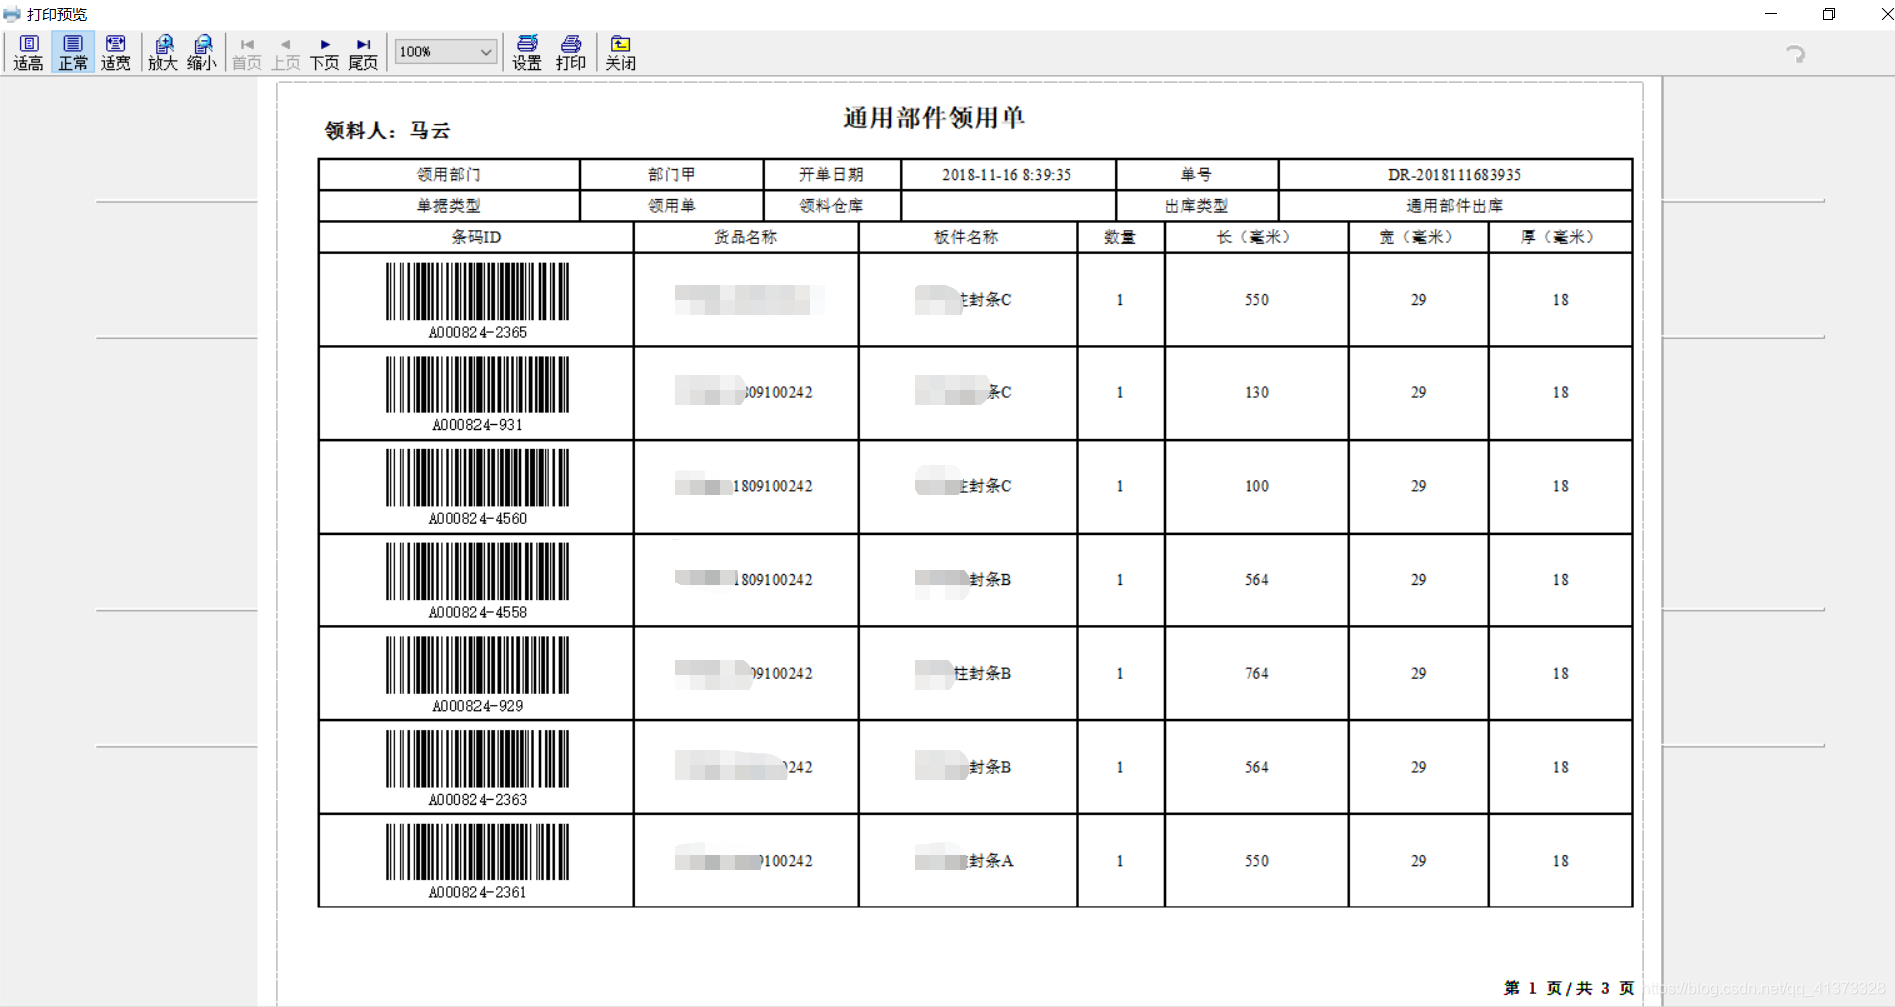Click the 条码ID column header
Screen dimensions: 1895x1007
pos(476,237)
